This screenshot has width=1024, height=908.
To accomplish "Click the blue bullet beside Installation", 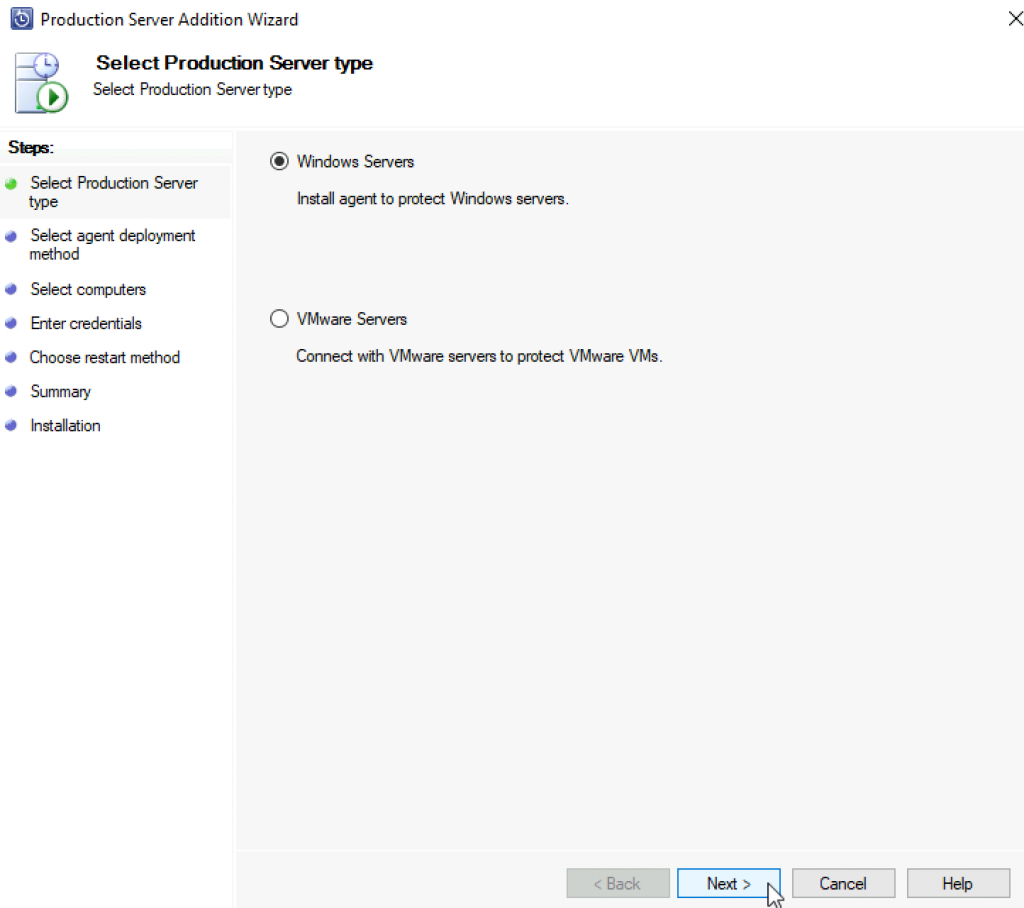I will coord(11,425).
